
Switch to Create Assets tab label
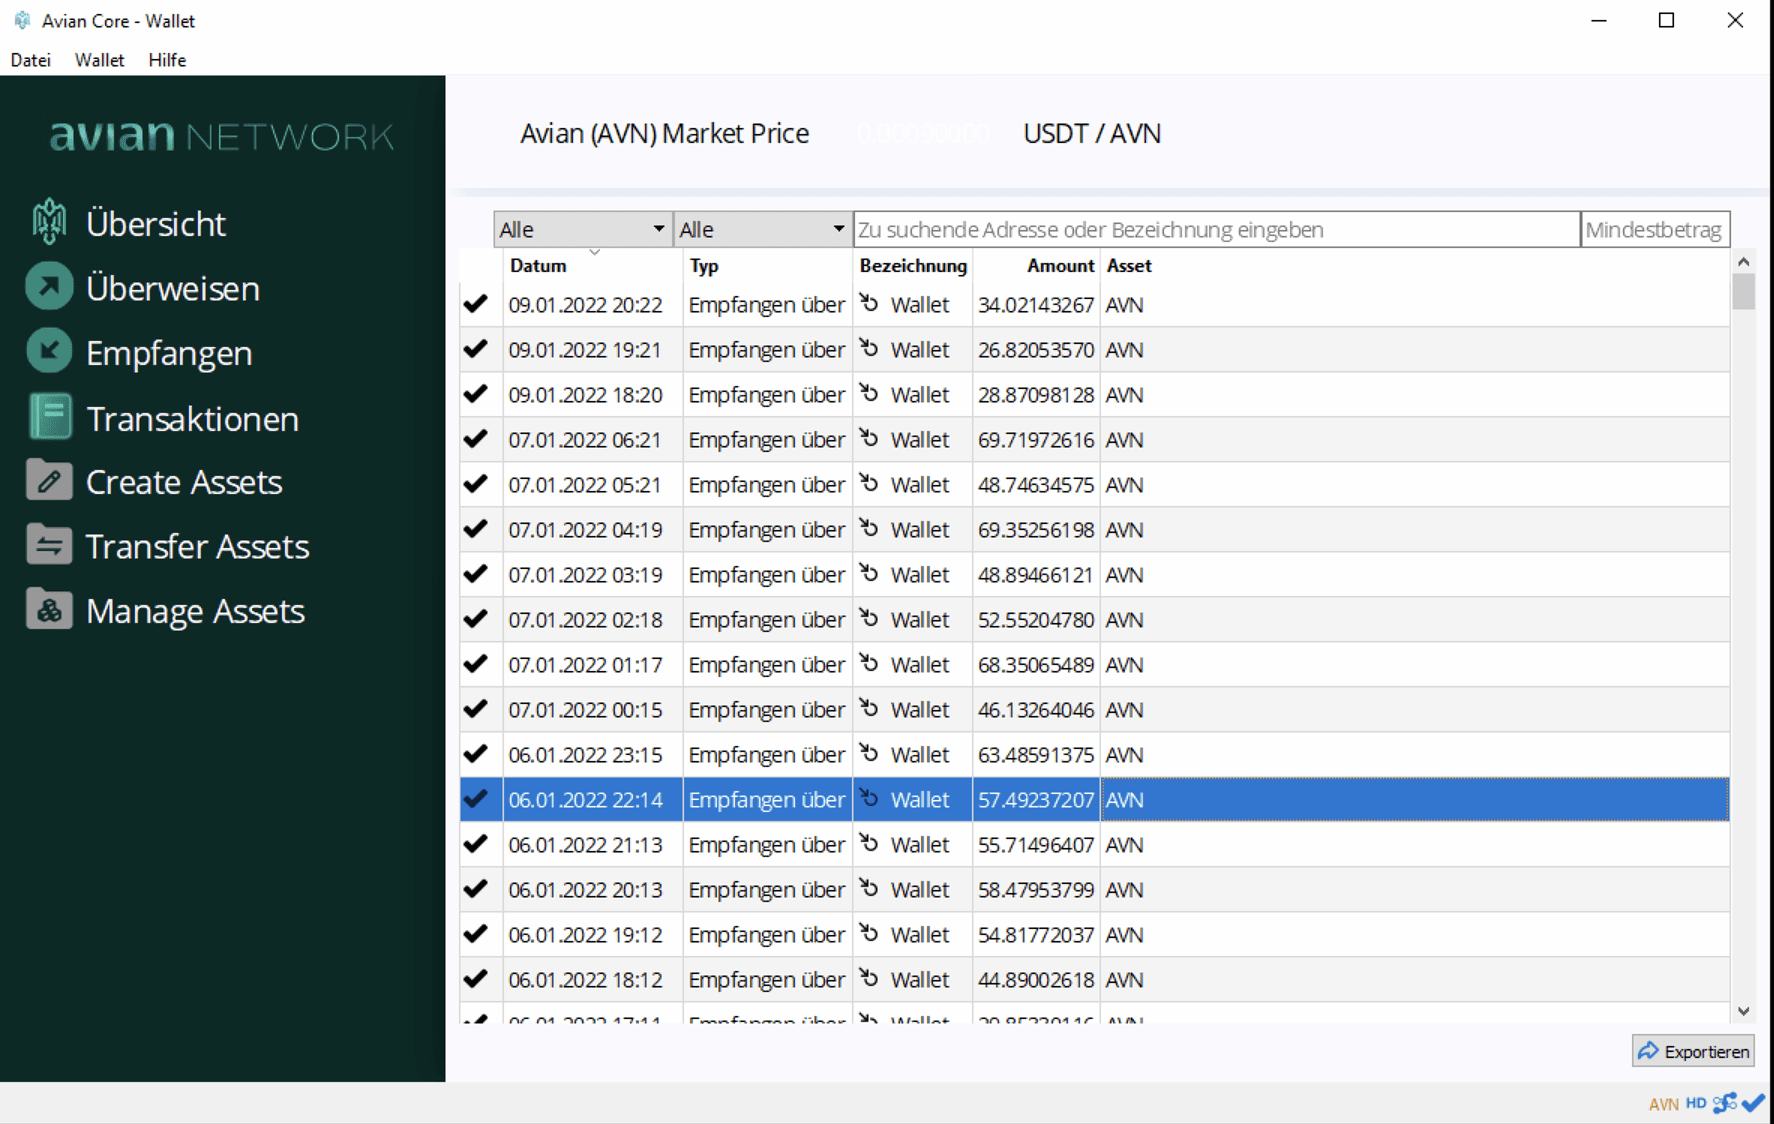(184, 482)
